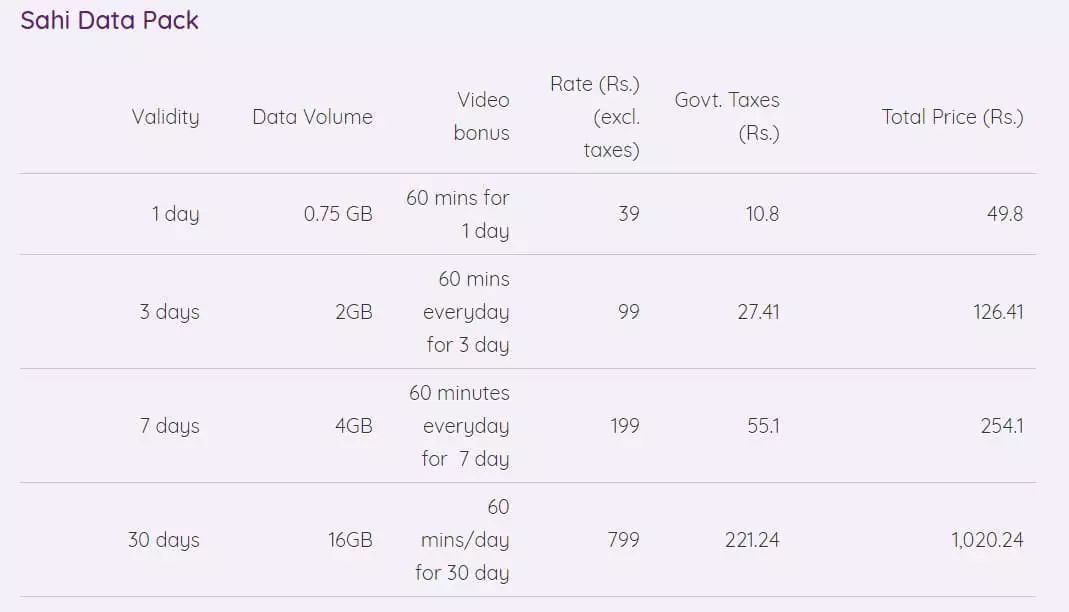
Task: Select the 254.1 total price cell
Action: [1001, 426]
